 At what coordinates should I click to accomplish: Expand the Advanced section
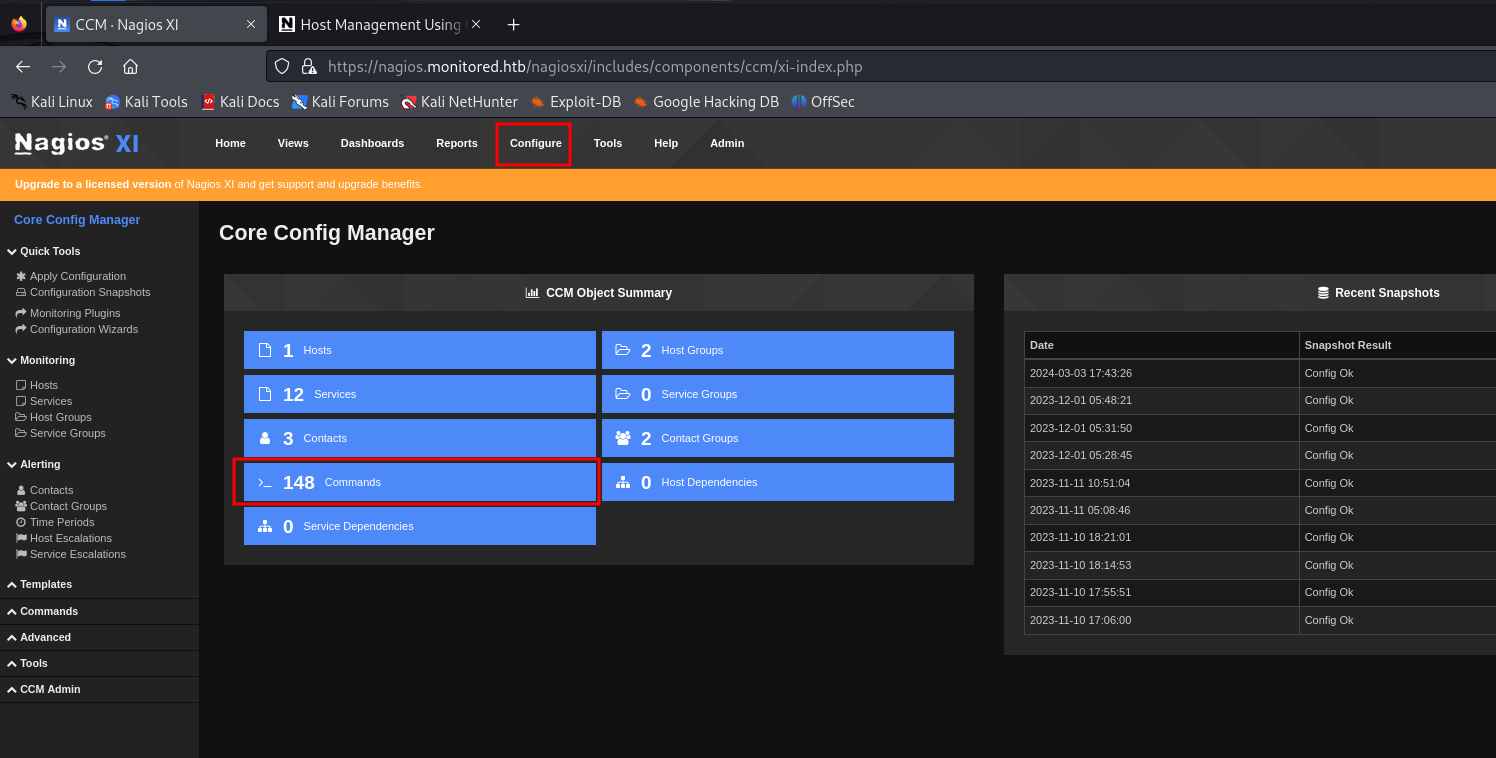coord(39,637)
